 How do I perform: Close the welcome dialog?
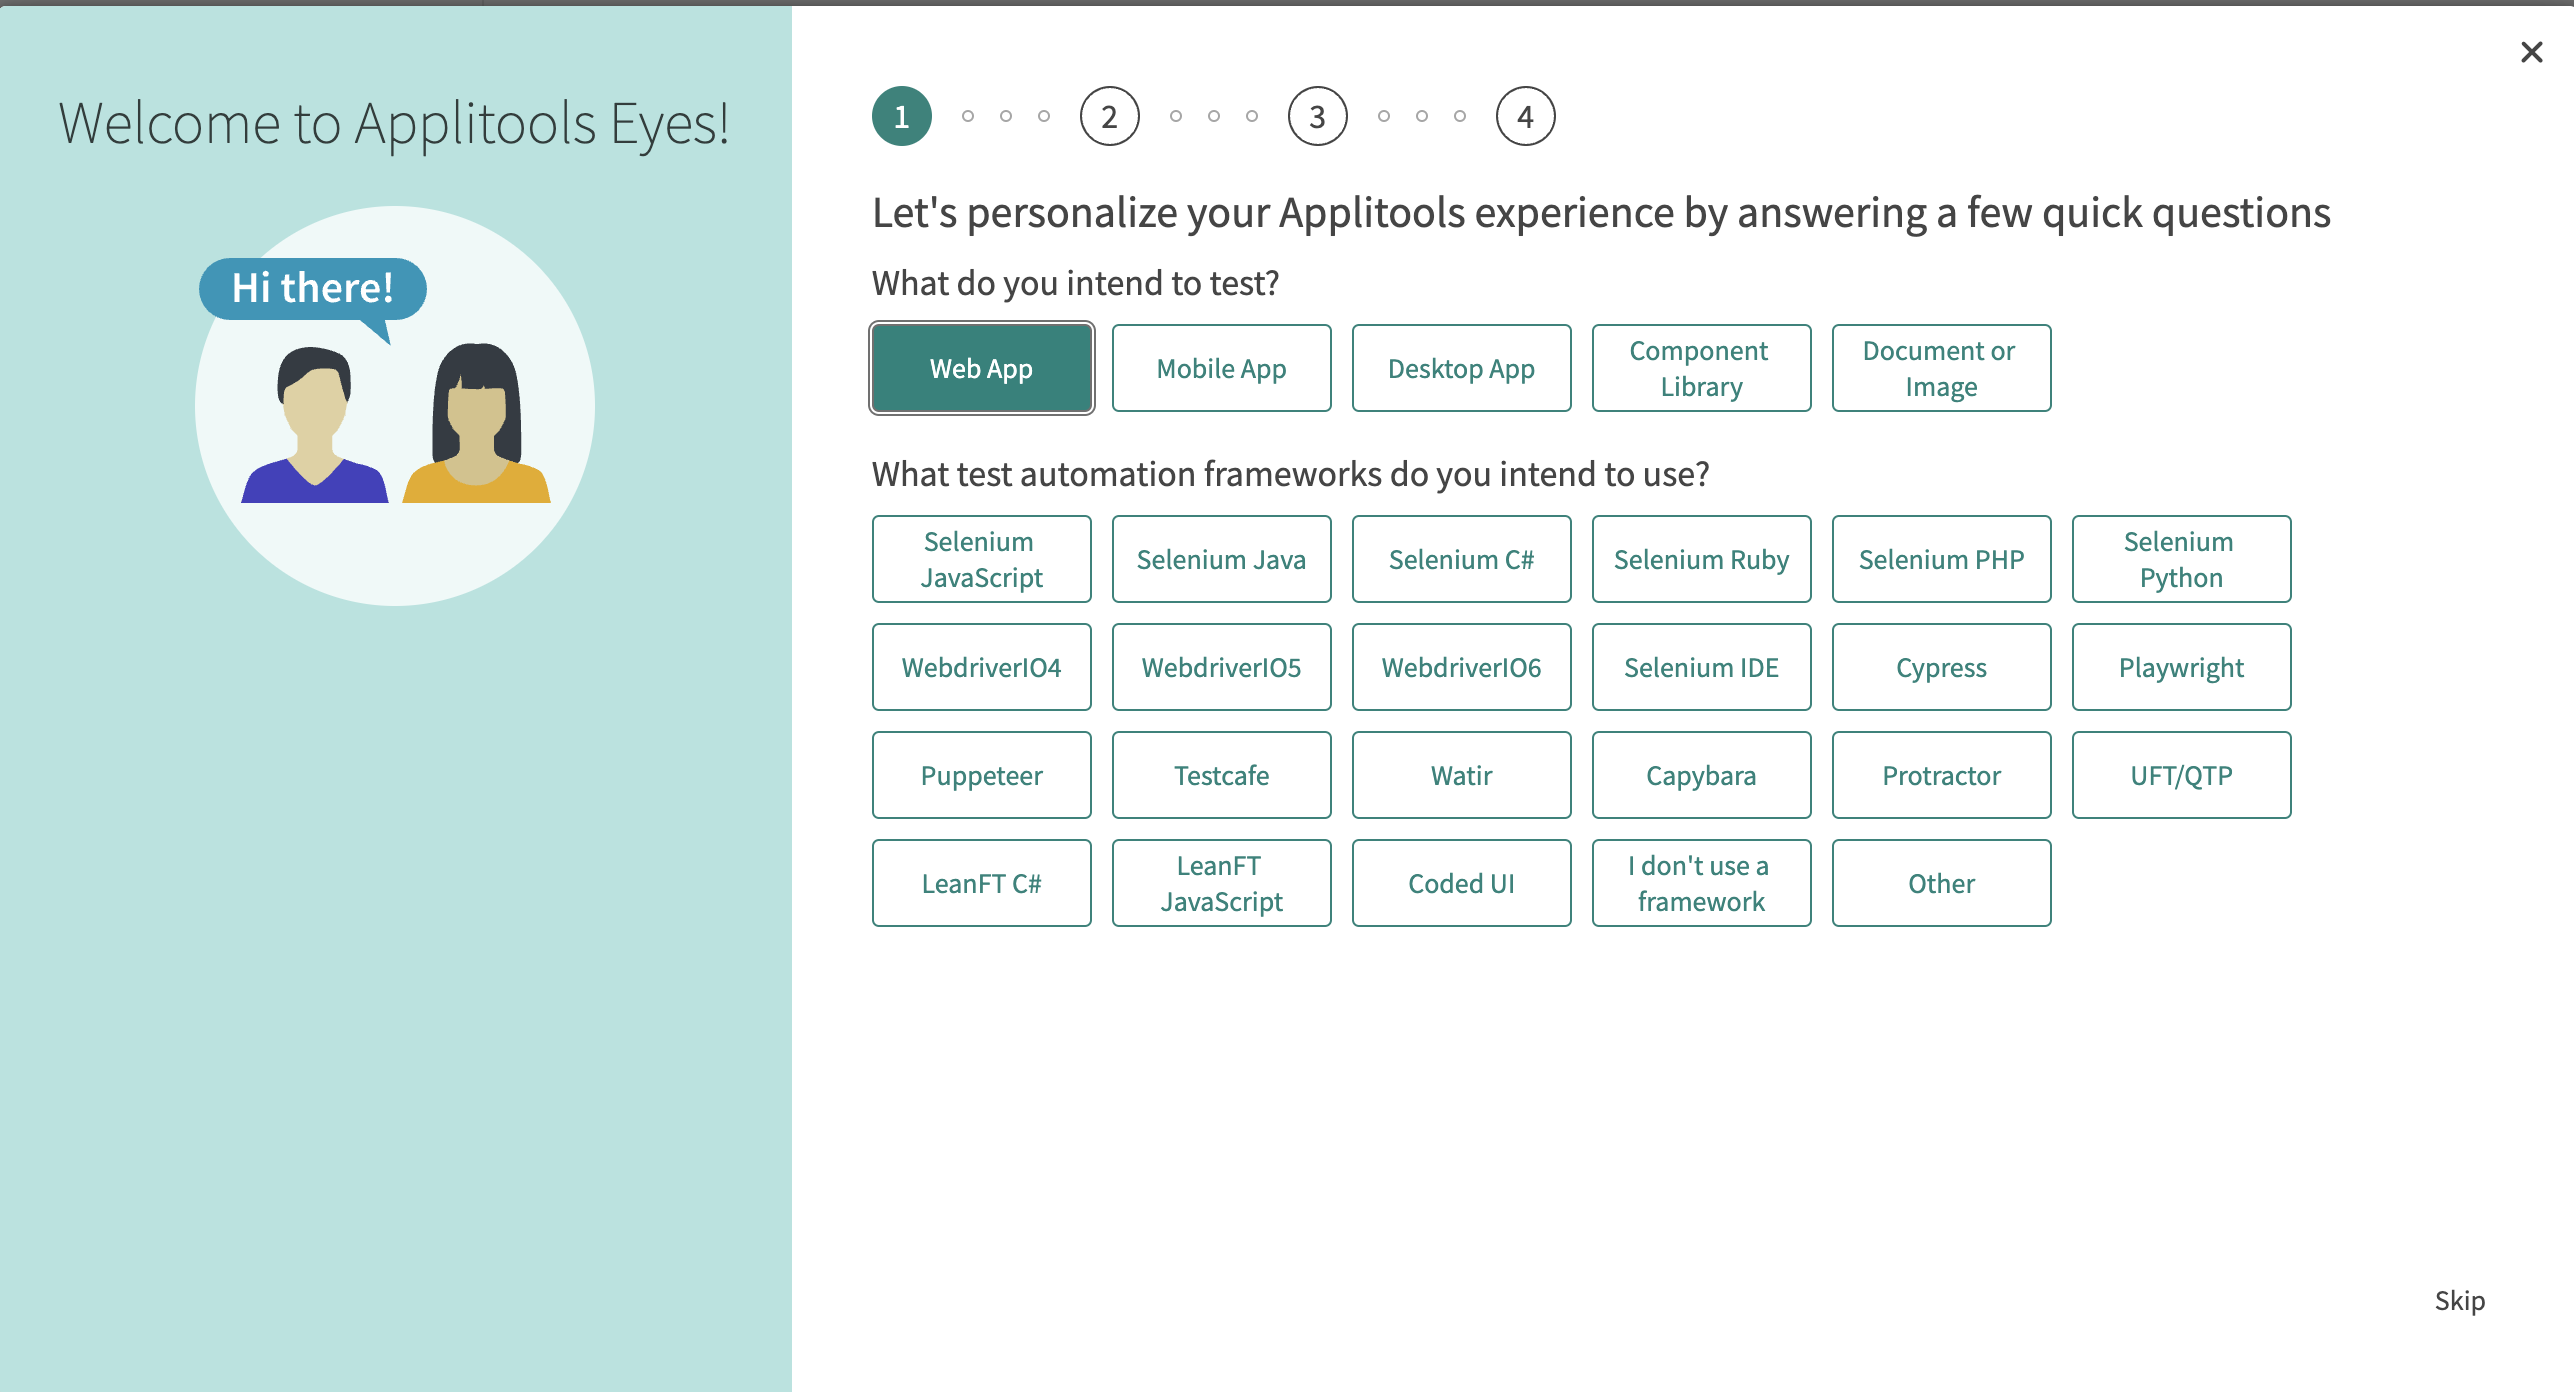click(2533, 51)
